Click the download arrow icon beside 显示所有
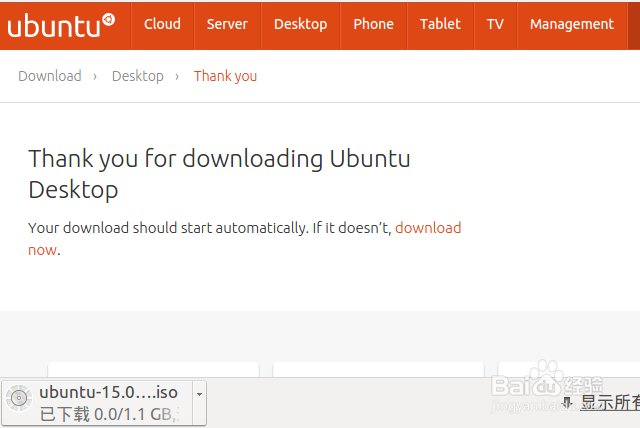Screen dimensions: 640x428 click(567, 403)
